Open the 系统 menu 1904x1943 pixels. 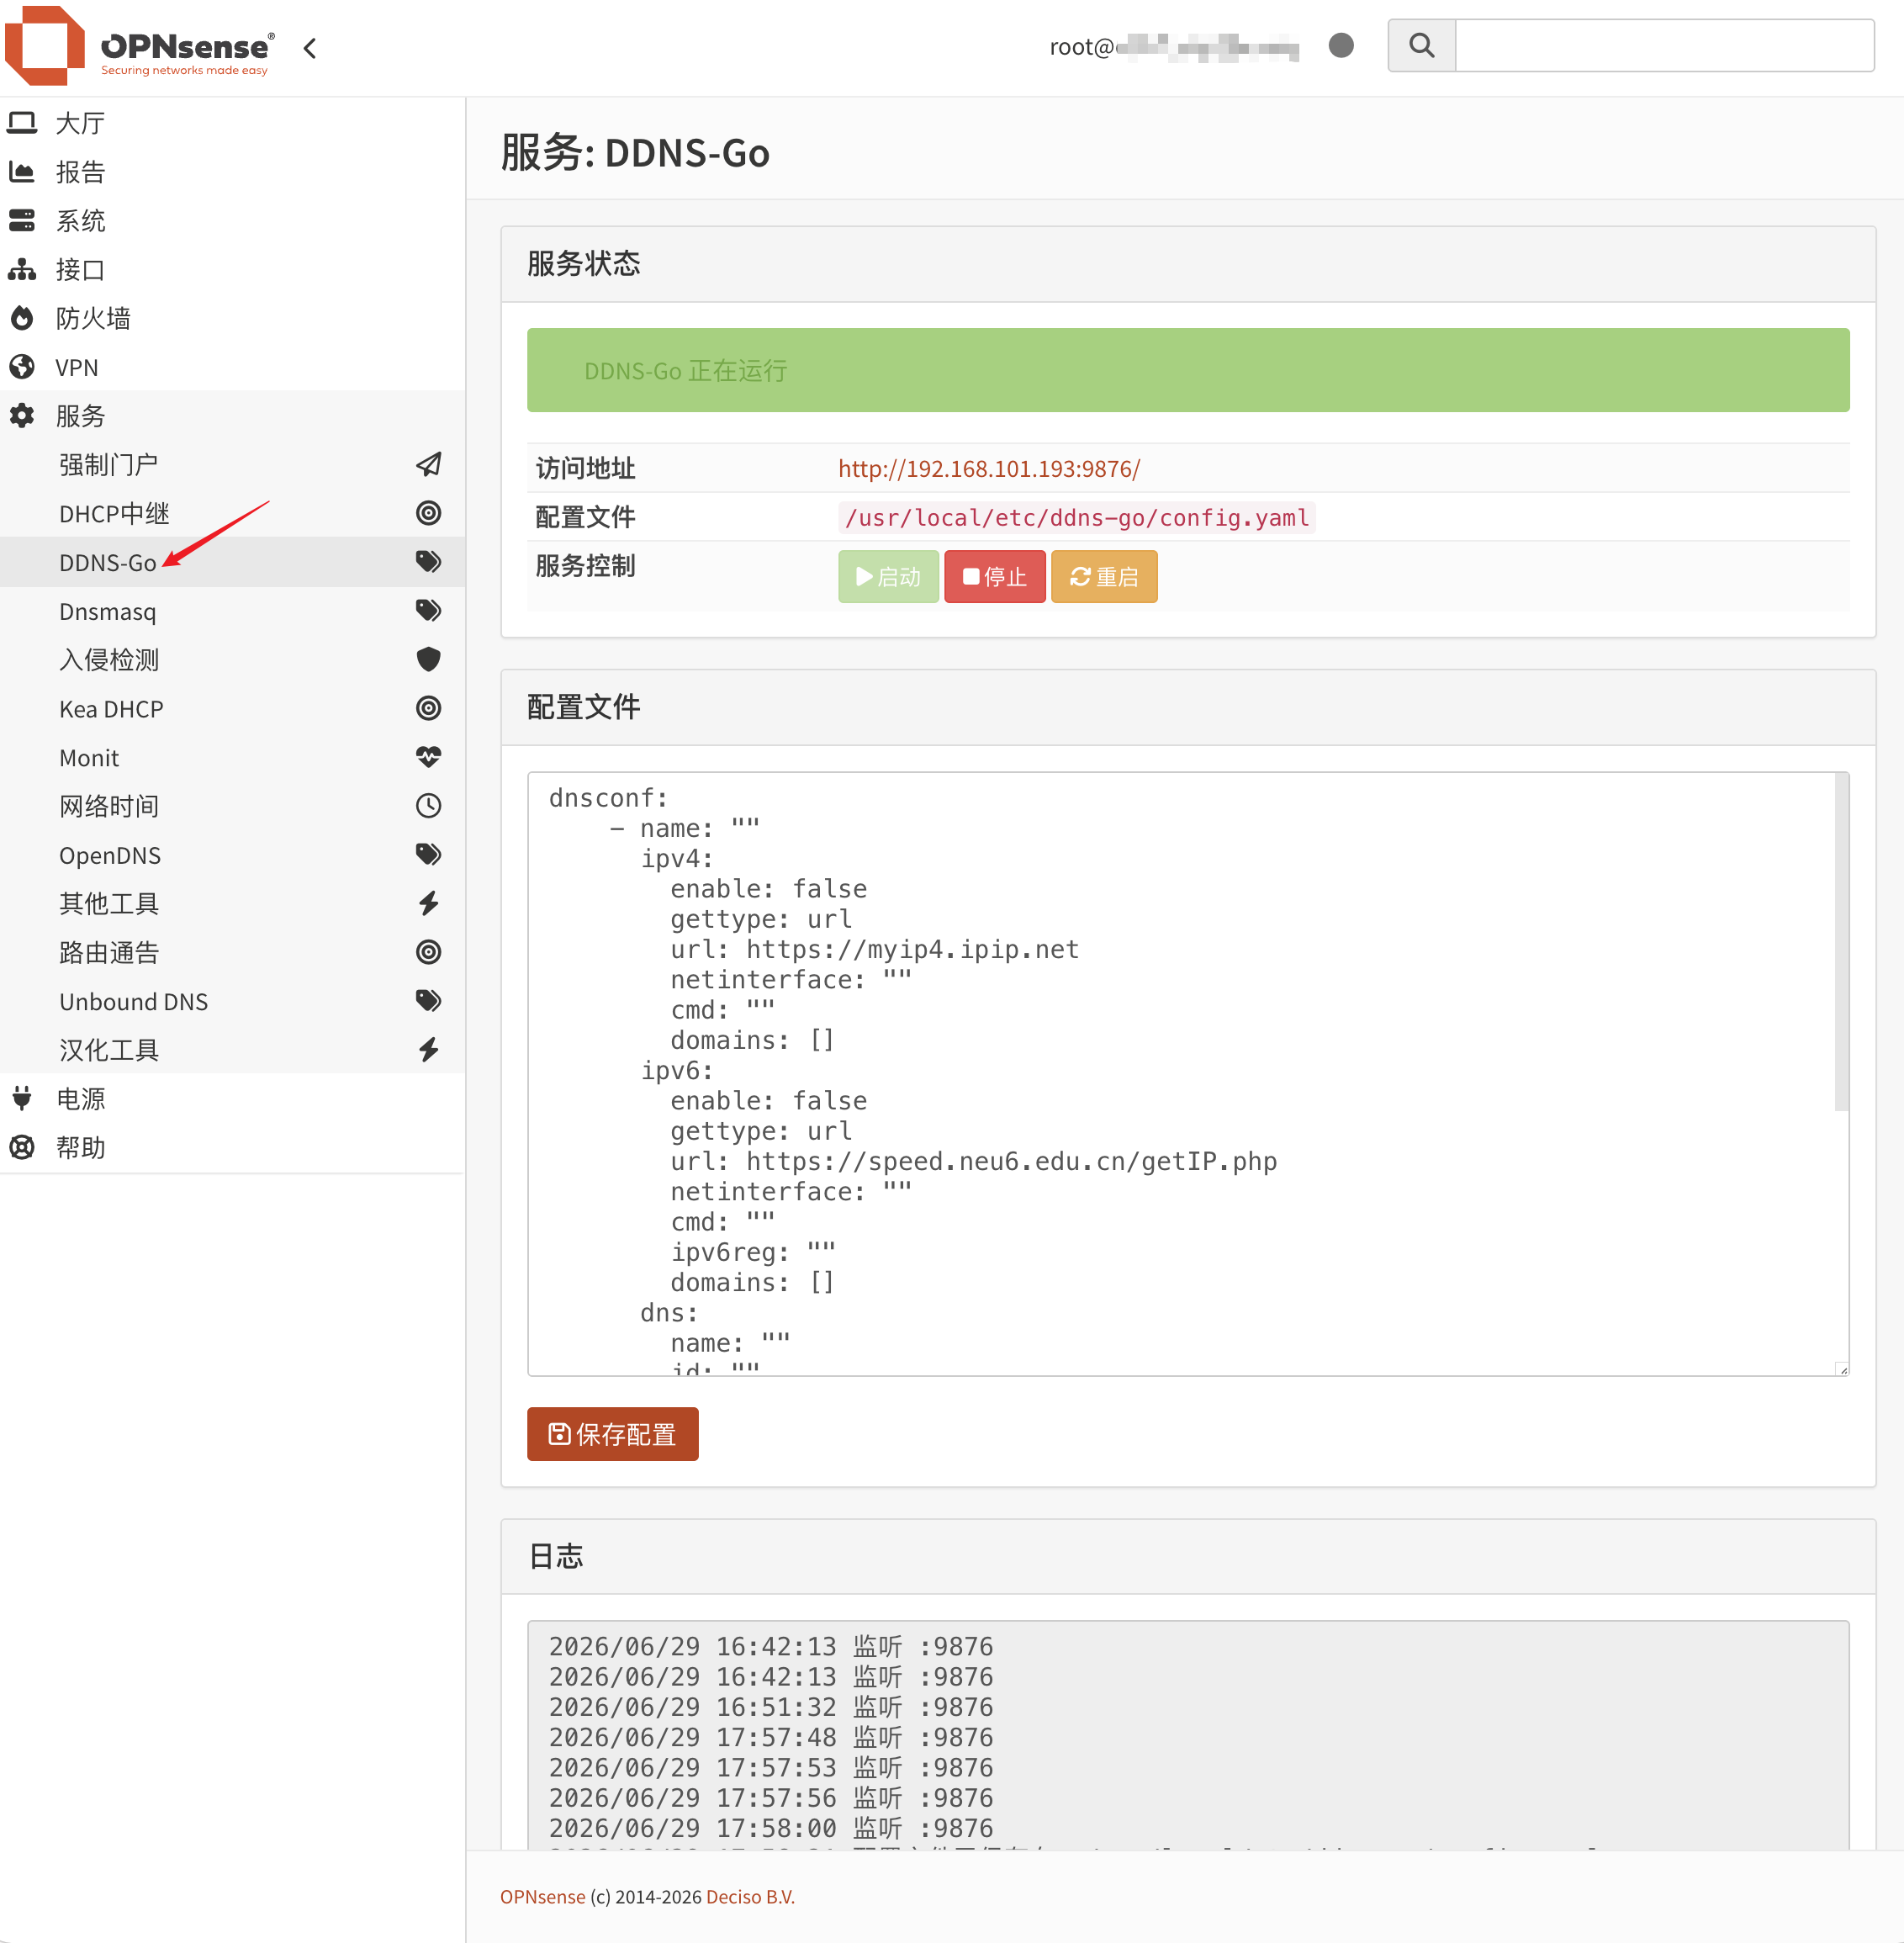(x=232, y=220)
